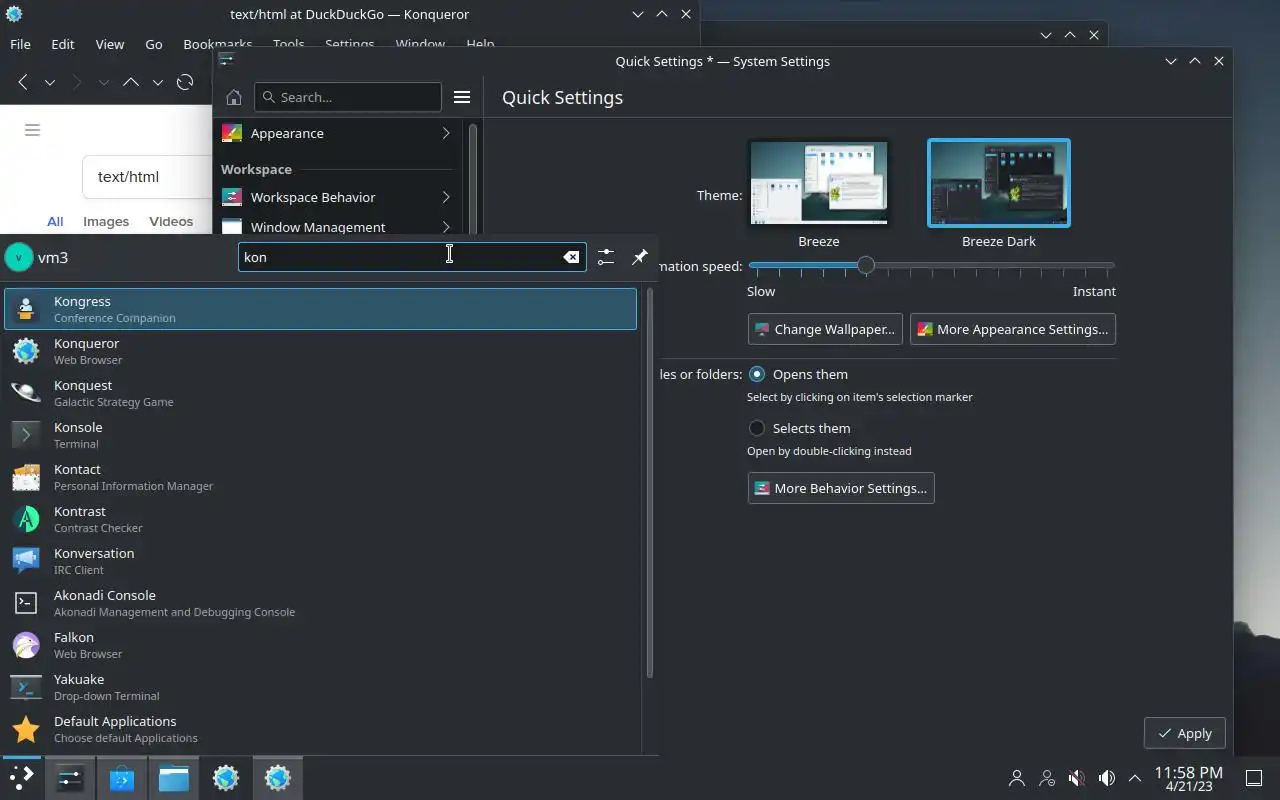Open Up-directory history dropdown in Konqueror
1280x800 pixels.
157,82
